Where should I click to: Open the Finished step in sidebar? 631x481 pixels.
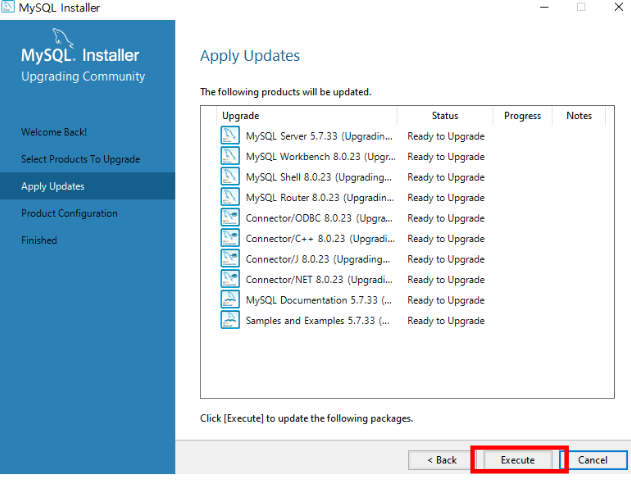coord(39,240)
